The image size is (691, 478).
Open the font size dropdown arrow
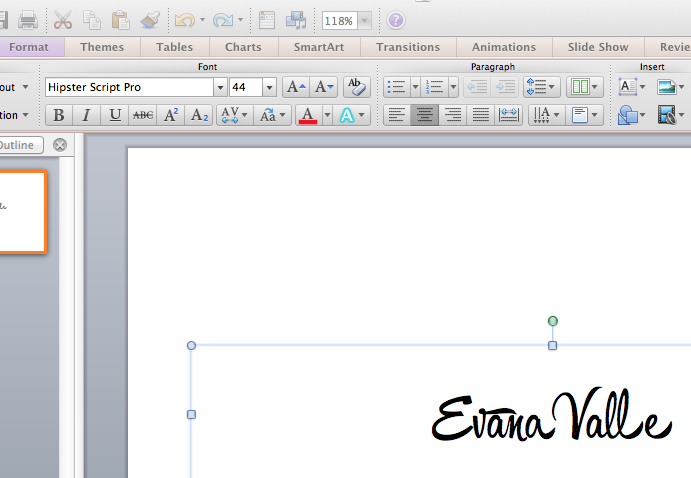click(x=269, y=87)
